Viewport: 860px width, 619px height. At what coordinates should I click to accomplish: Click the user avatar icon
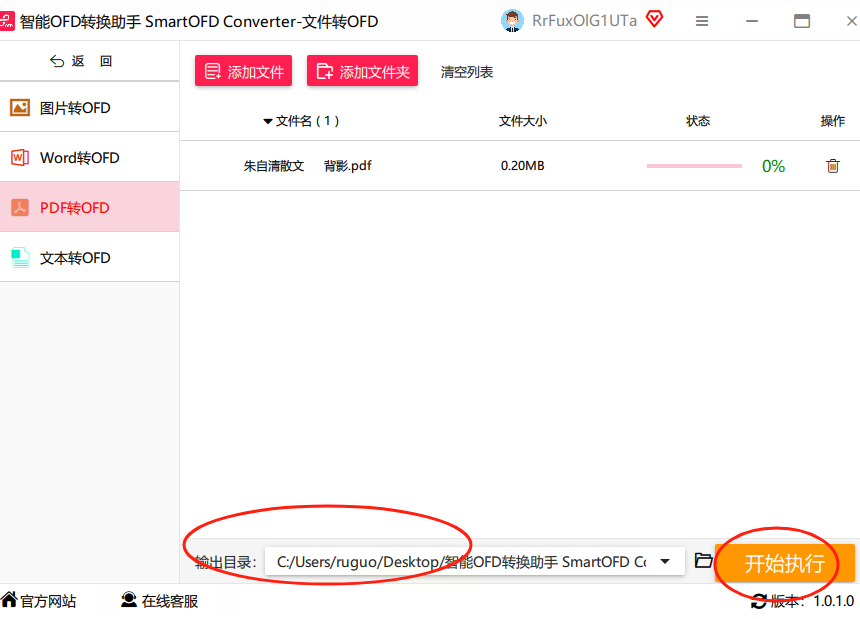pos(512,21)
